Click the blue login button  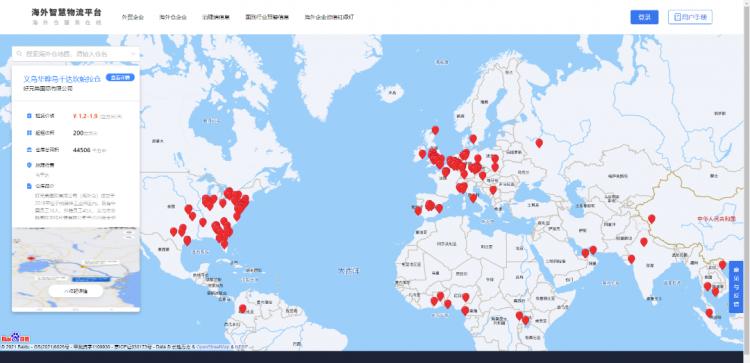(644, 17)
